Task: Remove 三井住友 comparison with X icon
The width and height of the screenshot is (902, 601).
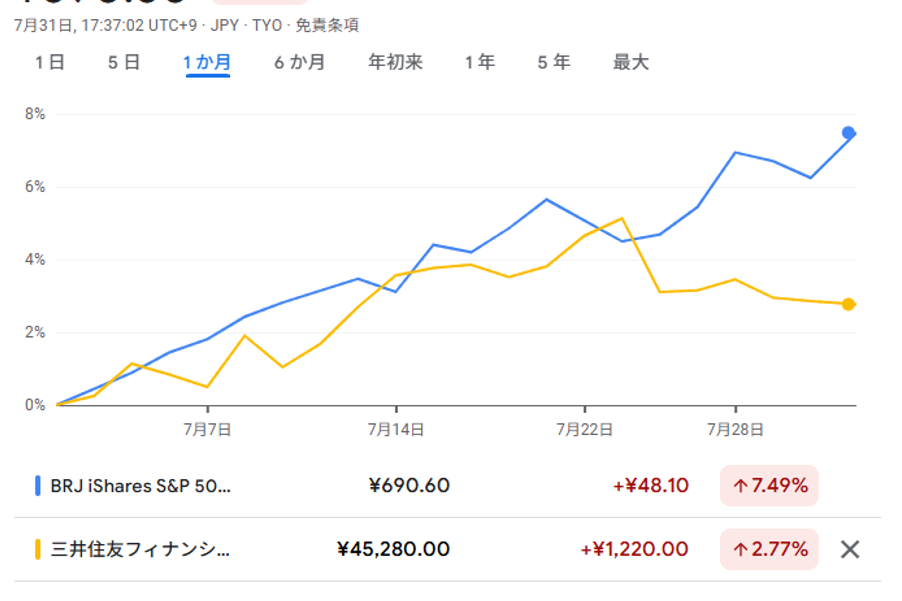Action: tap(850, 549)
